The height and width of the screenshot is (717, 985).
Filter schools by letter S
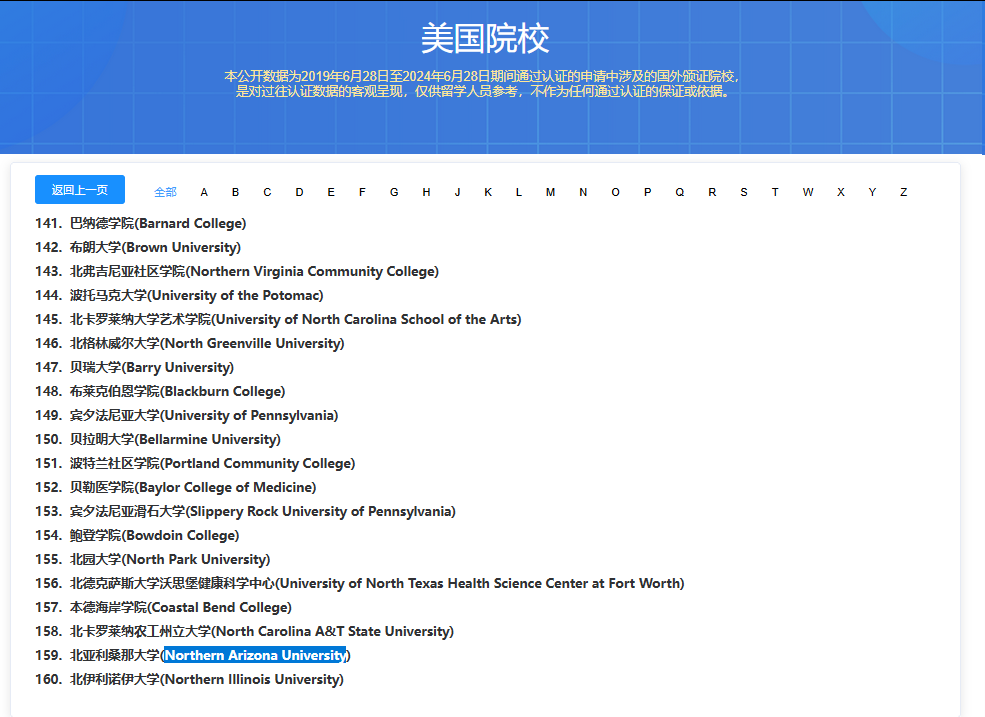pos(744,192)
